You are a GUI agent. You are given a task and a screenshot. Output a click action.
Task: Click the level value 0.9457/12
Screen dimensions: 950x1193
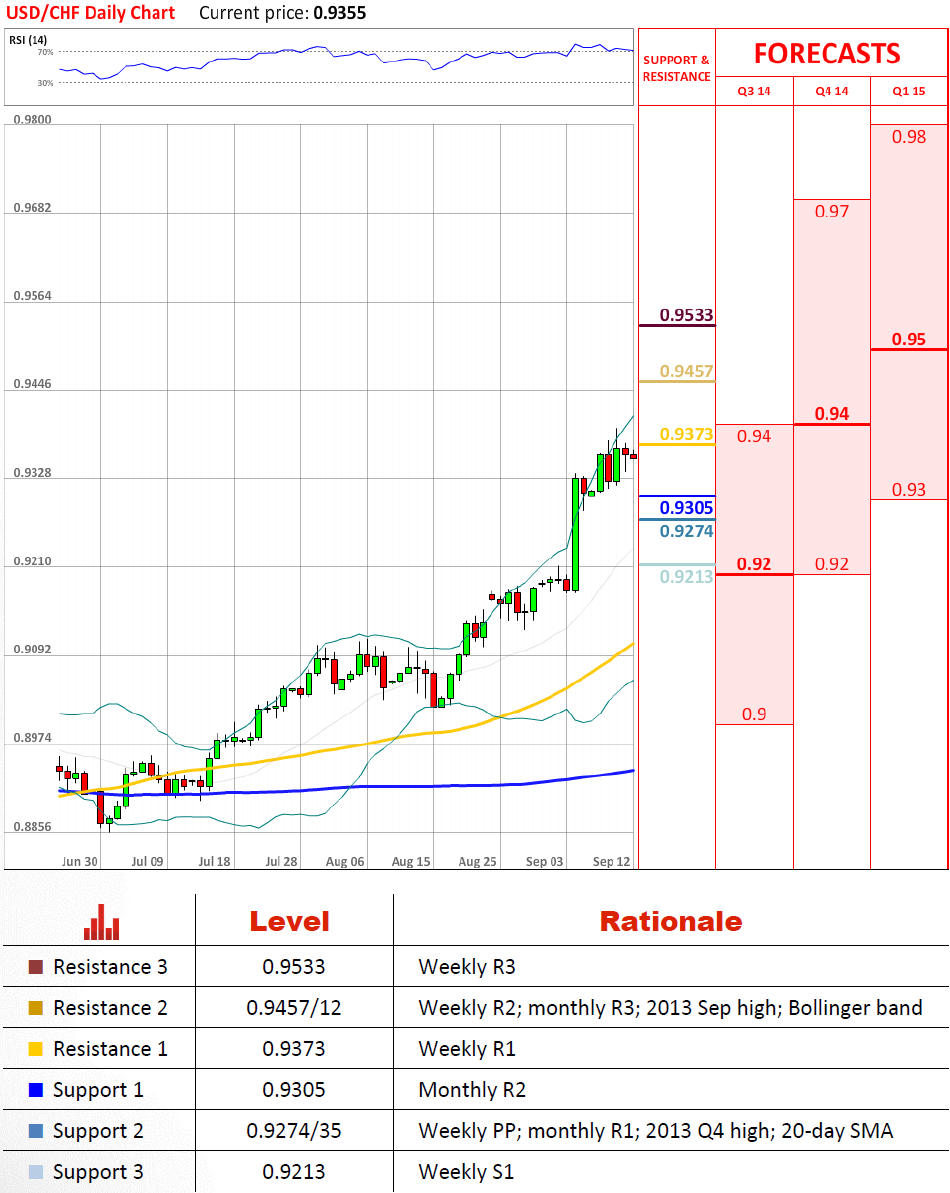tap(294, 1008)
